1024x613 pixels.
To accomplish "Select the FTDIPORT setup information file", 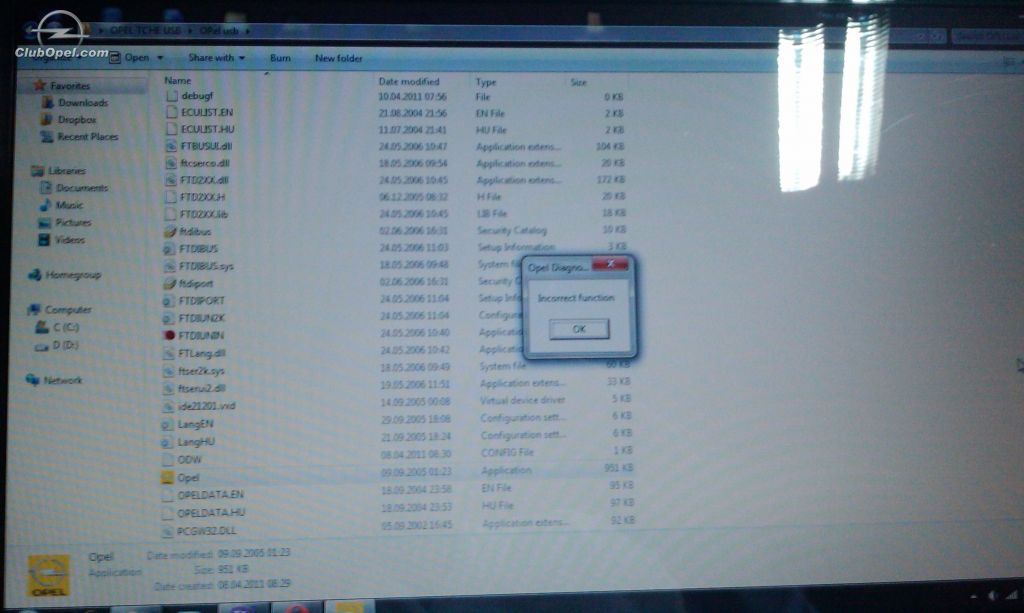I will click(201, 301).
